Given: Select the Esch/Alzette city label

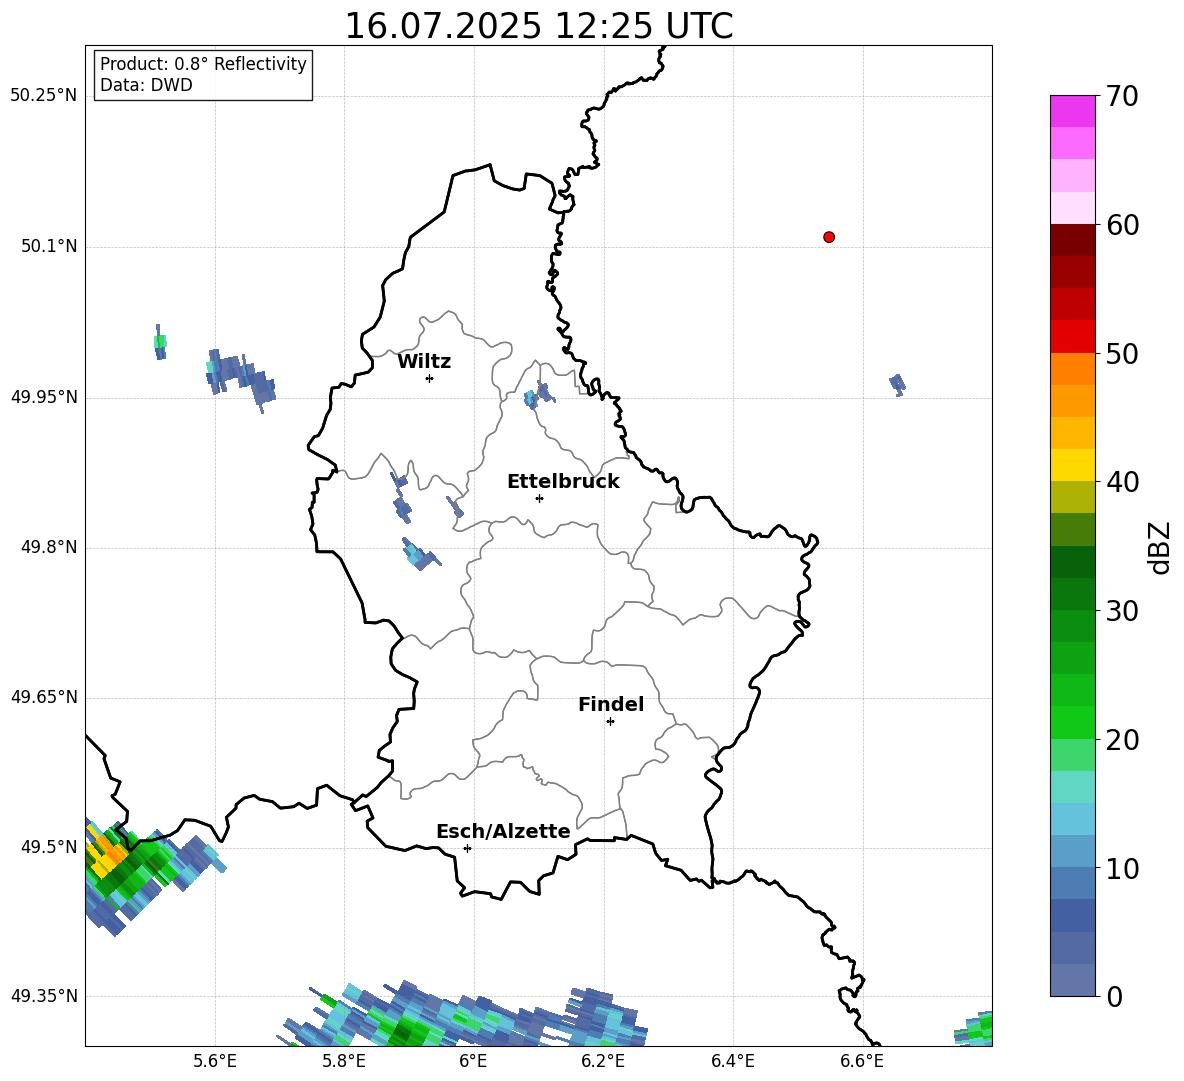Looking at the screenshot, I should (x=503, y=831).
